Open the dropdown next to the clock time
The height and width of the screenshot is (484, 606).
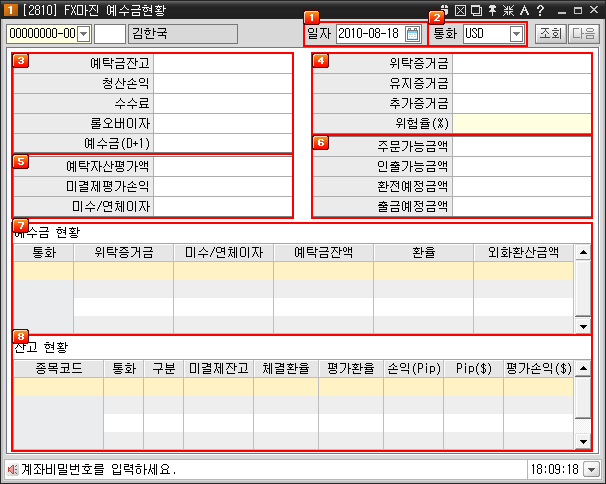(592, 468)
